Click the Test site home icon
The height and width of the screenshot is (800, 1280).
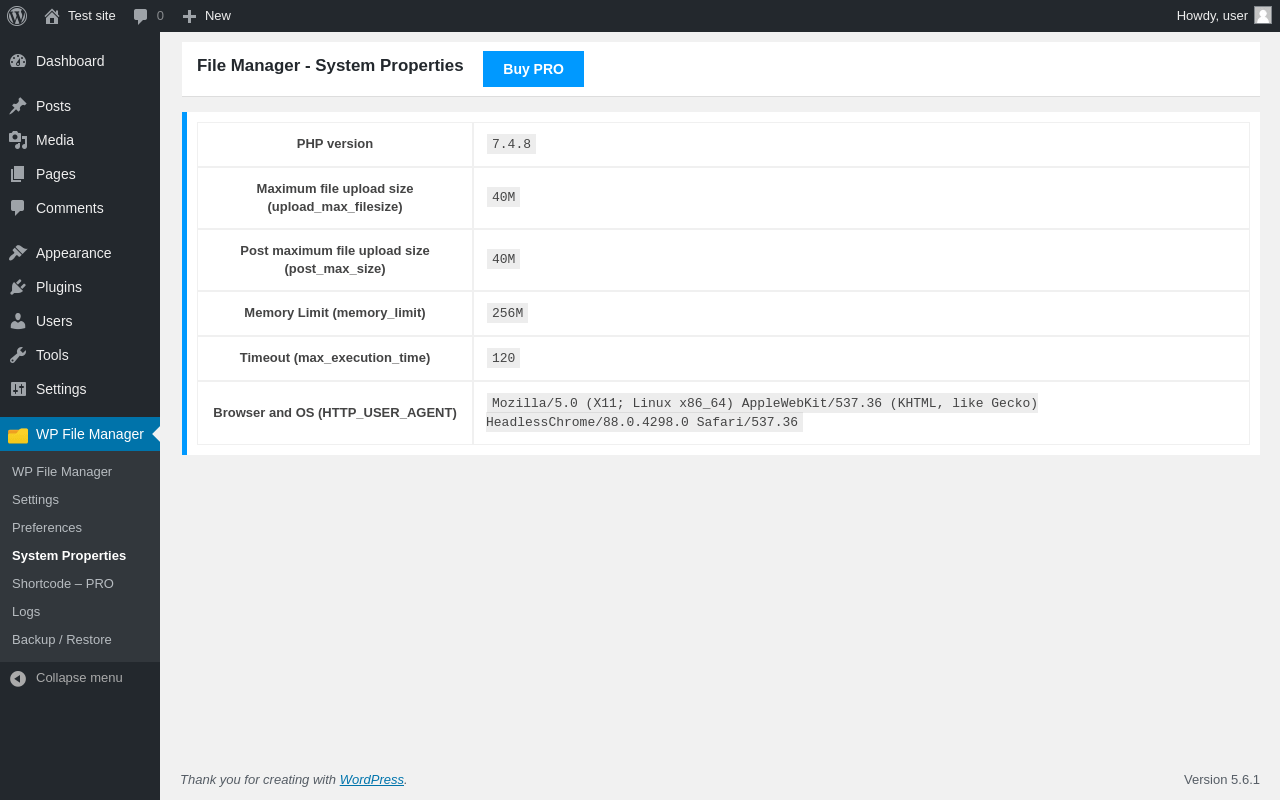pyautogui.click(x=52, y=16)
